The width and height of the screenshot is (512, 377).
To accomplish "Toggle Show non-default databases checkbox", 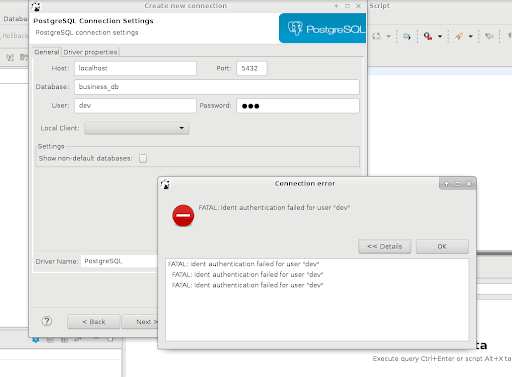I will (143, 158).
